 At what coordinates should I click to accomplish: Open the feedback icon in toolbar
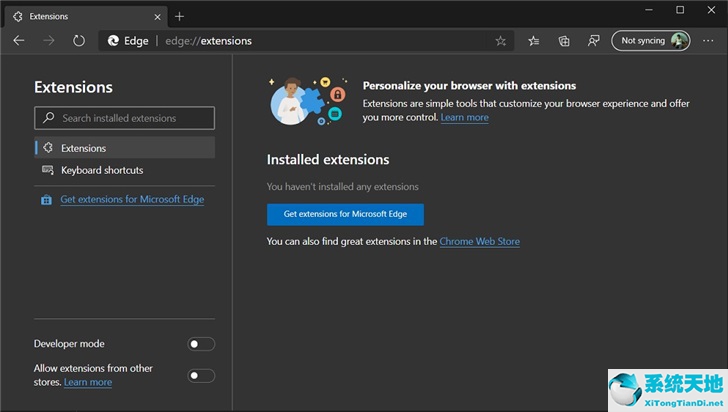point(593,41)
